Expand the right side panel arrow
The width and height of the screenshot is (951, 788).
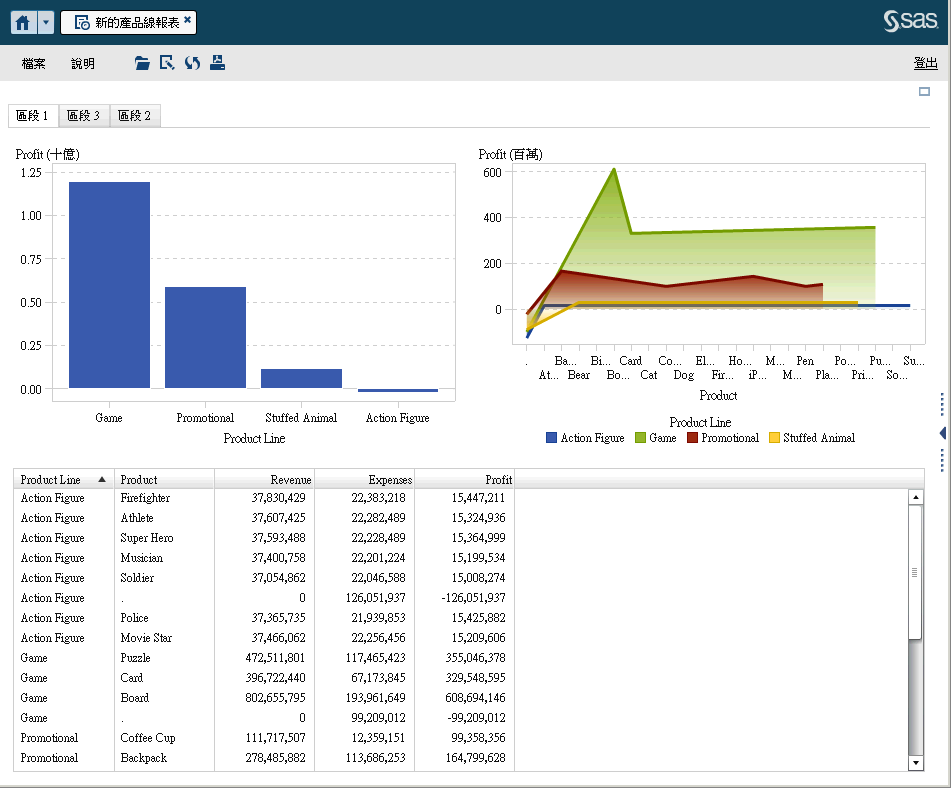click(942, 432)
